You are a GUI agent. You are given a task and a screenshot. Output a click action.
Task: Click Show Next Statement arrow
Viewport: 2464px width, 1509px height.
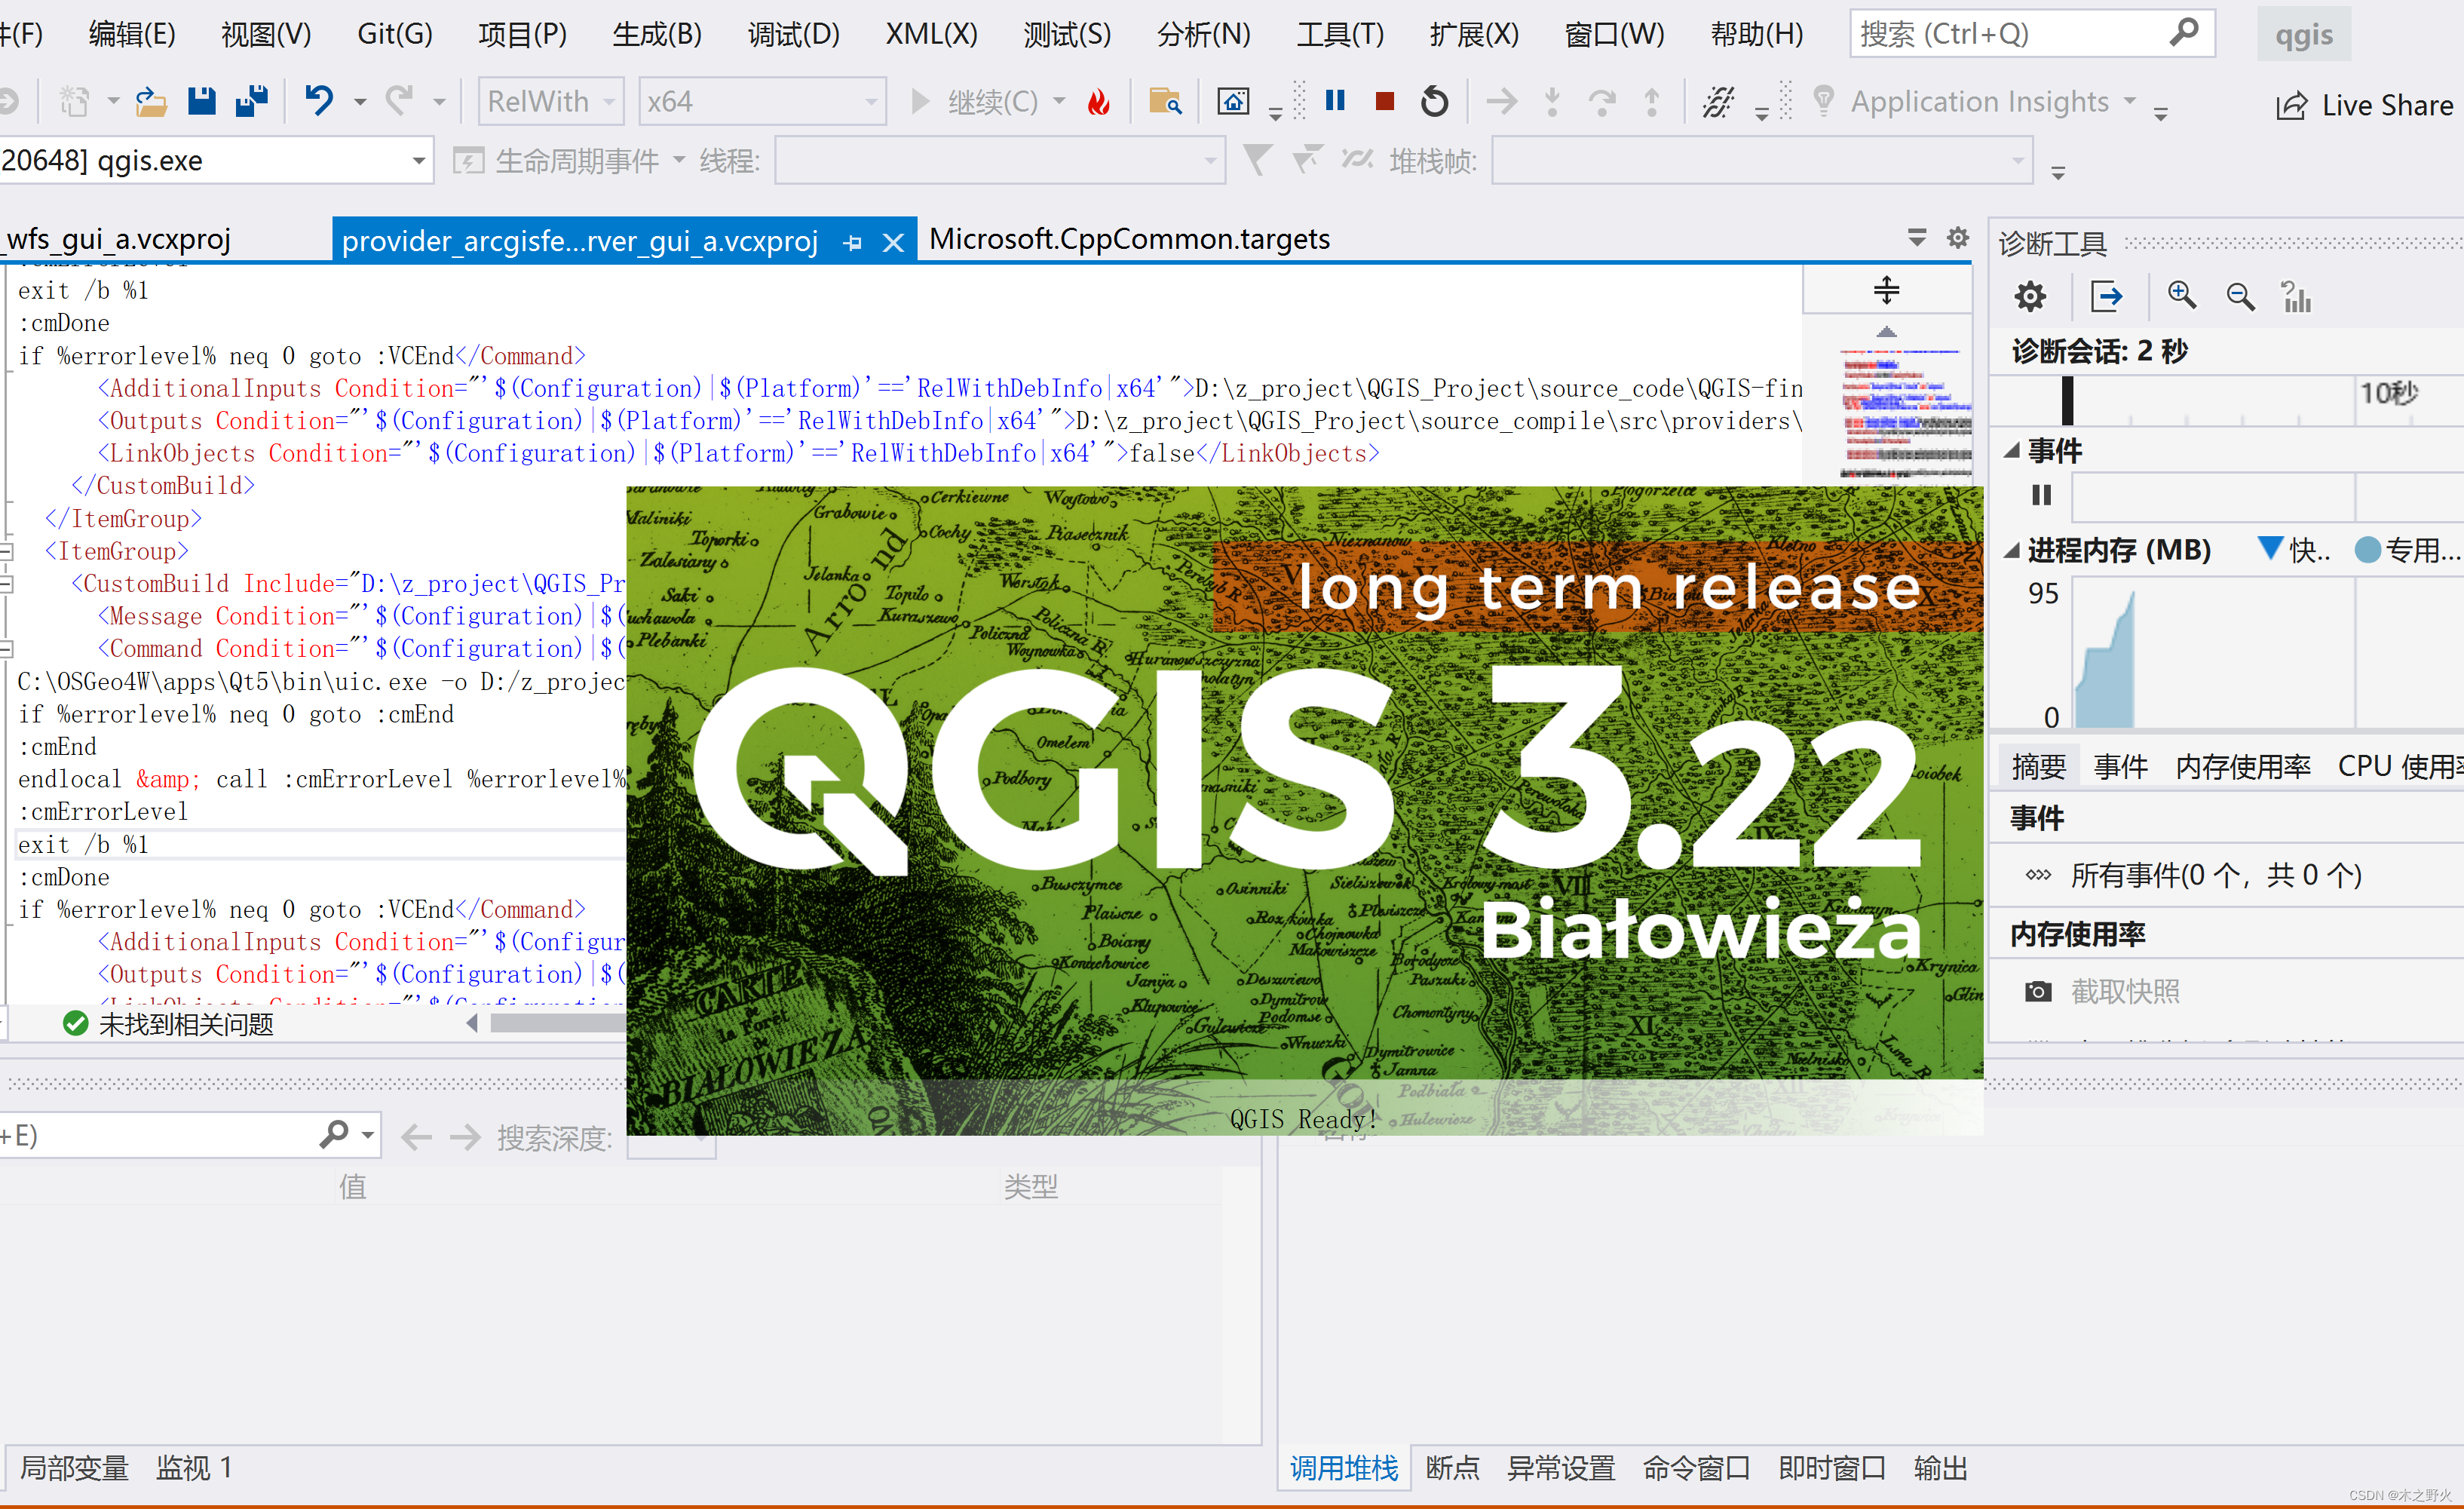(1501, 101)
